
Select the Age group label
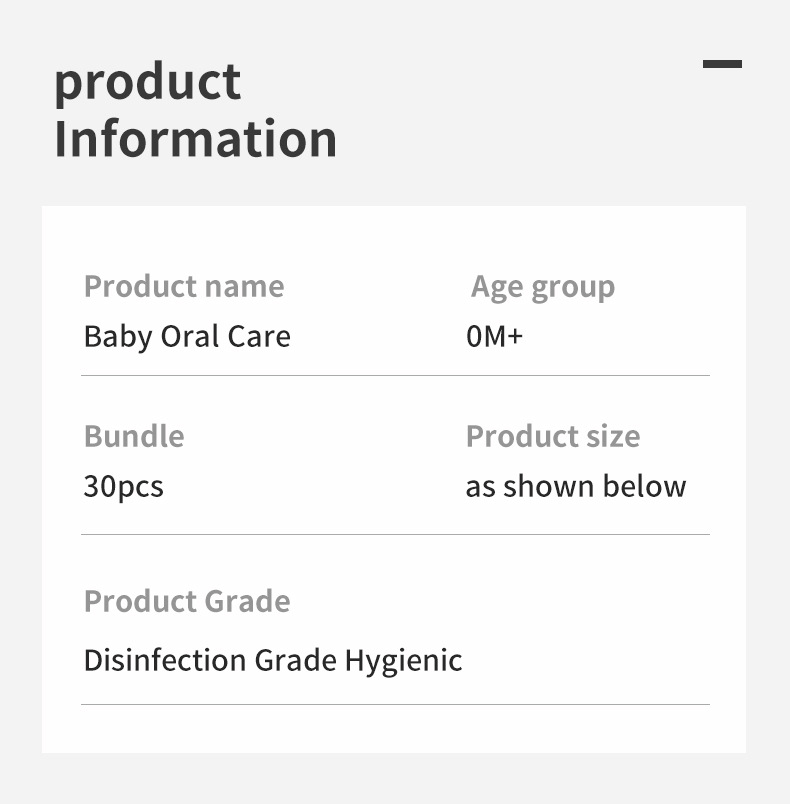pyautogui.click(x=543, y=287)
